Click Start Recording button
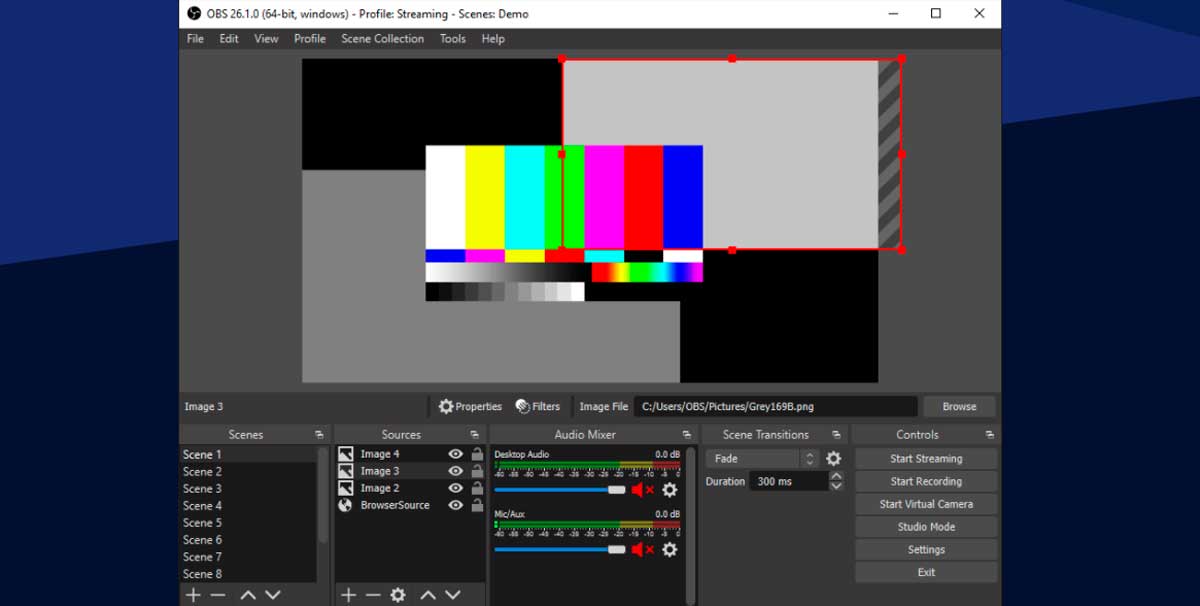The image size is (1200, 606). pyautogui.click(x=926, y=482)
